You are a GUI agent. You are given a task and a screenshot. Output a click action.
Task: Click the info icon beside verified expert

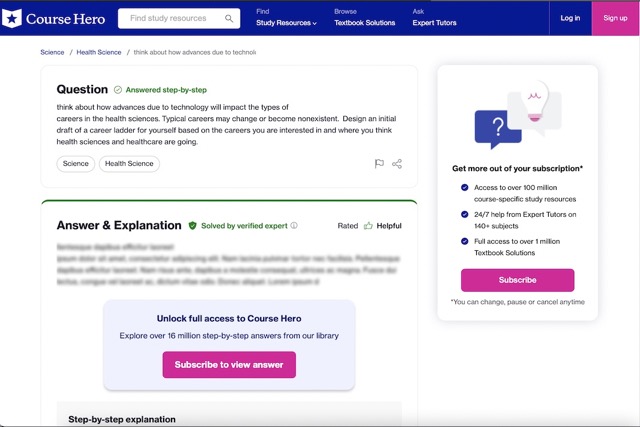294,226
